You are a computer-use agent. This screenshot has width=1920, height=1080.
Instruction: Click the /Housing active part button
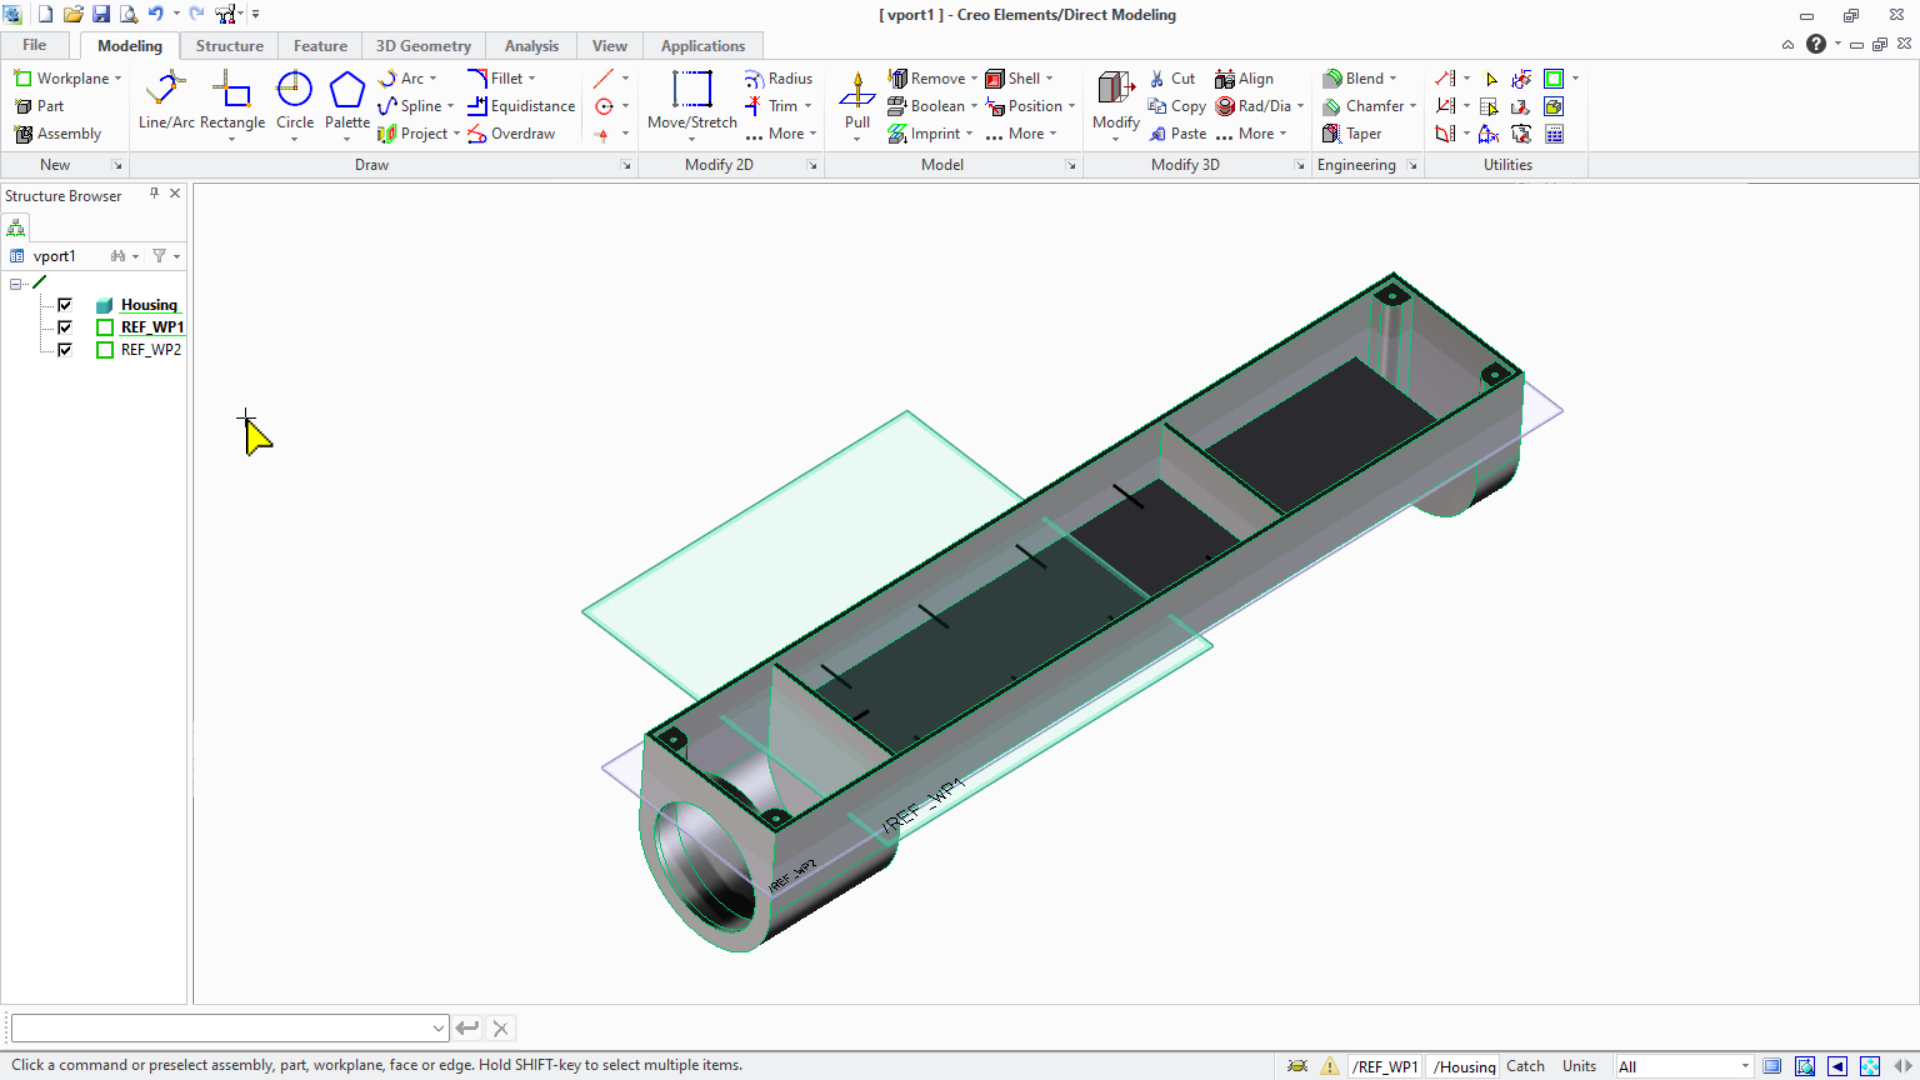[x=1464, y=1066]
